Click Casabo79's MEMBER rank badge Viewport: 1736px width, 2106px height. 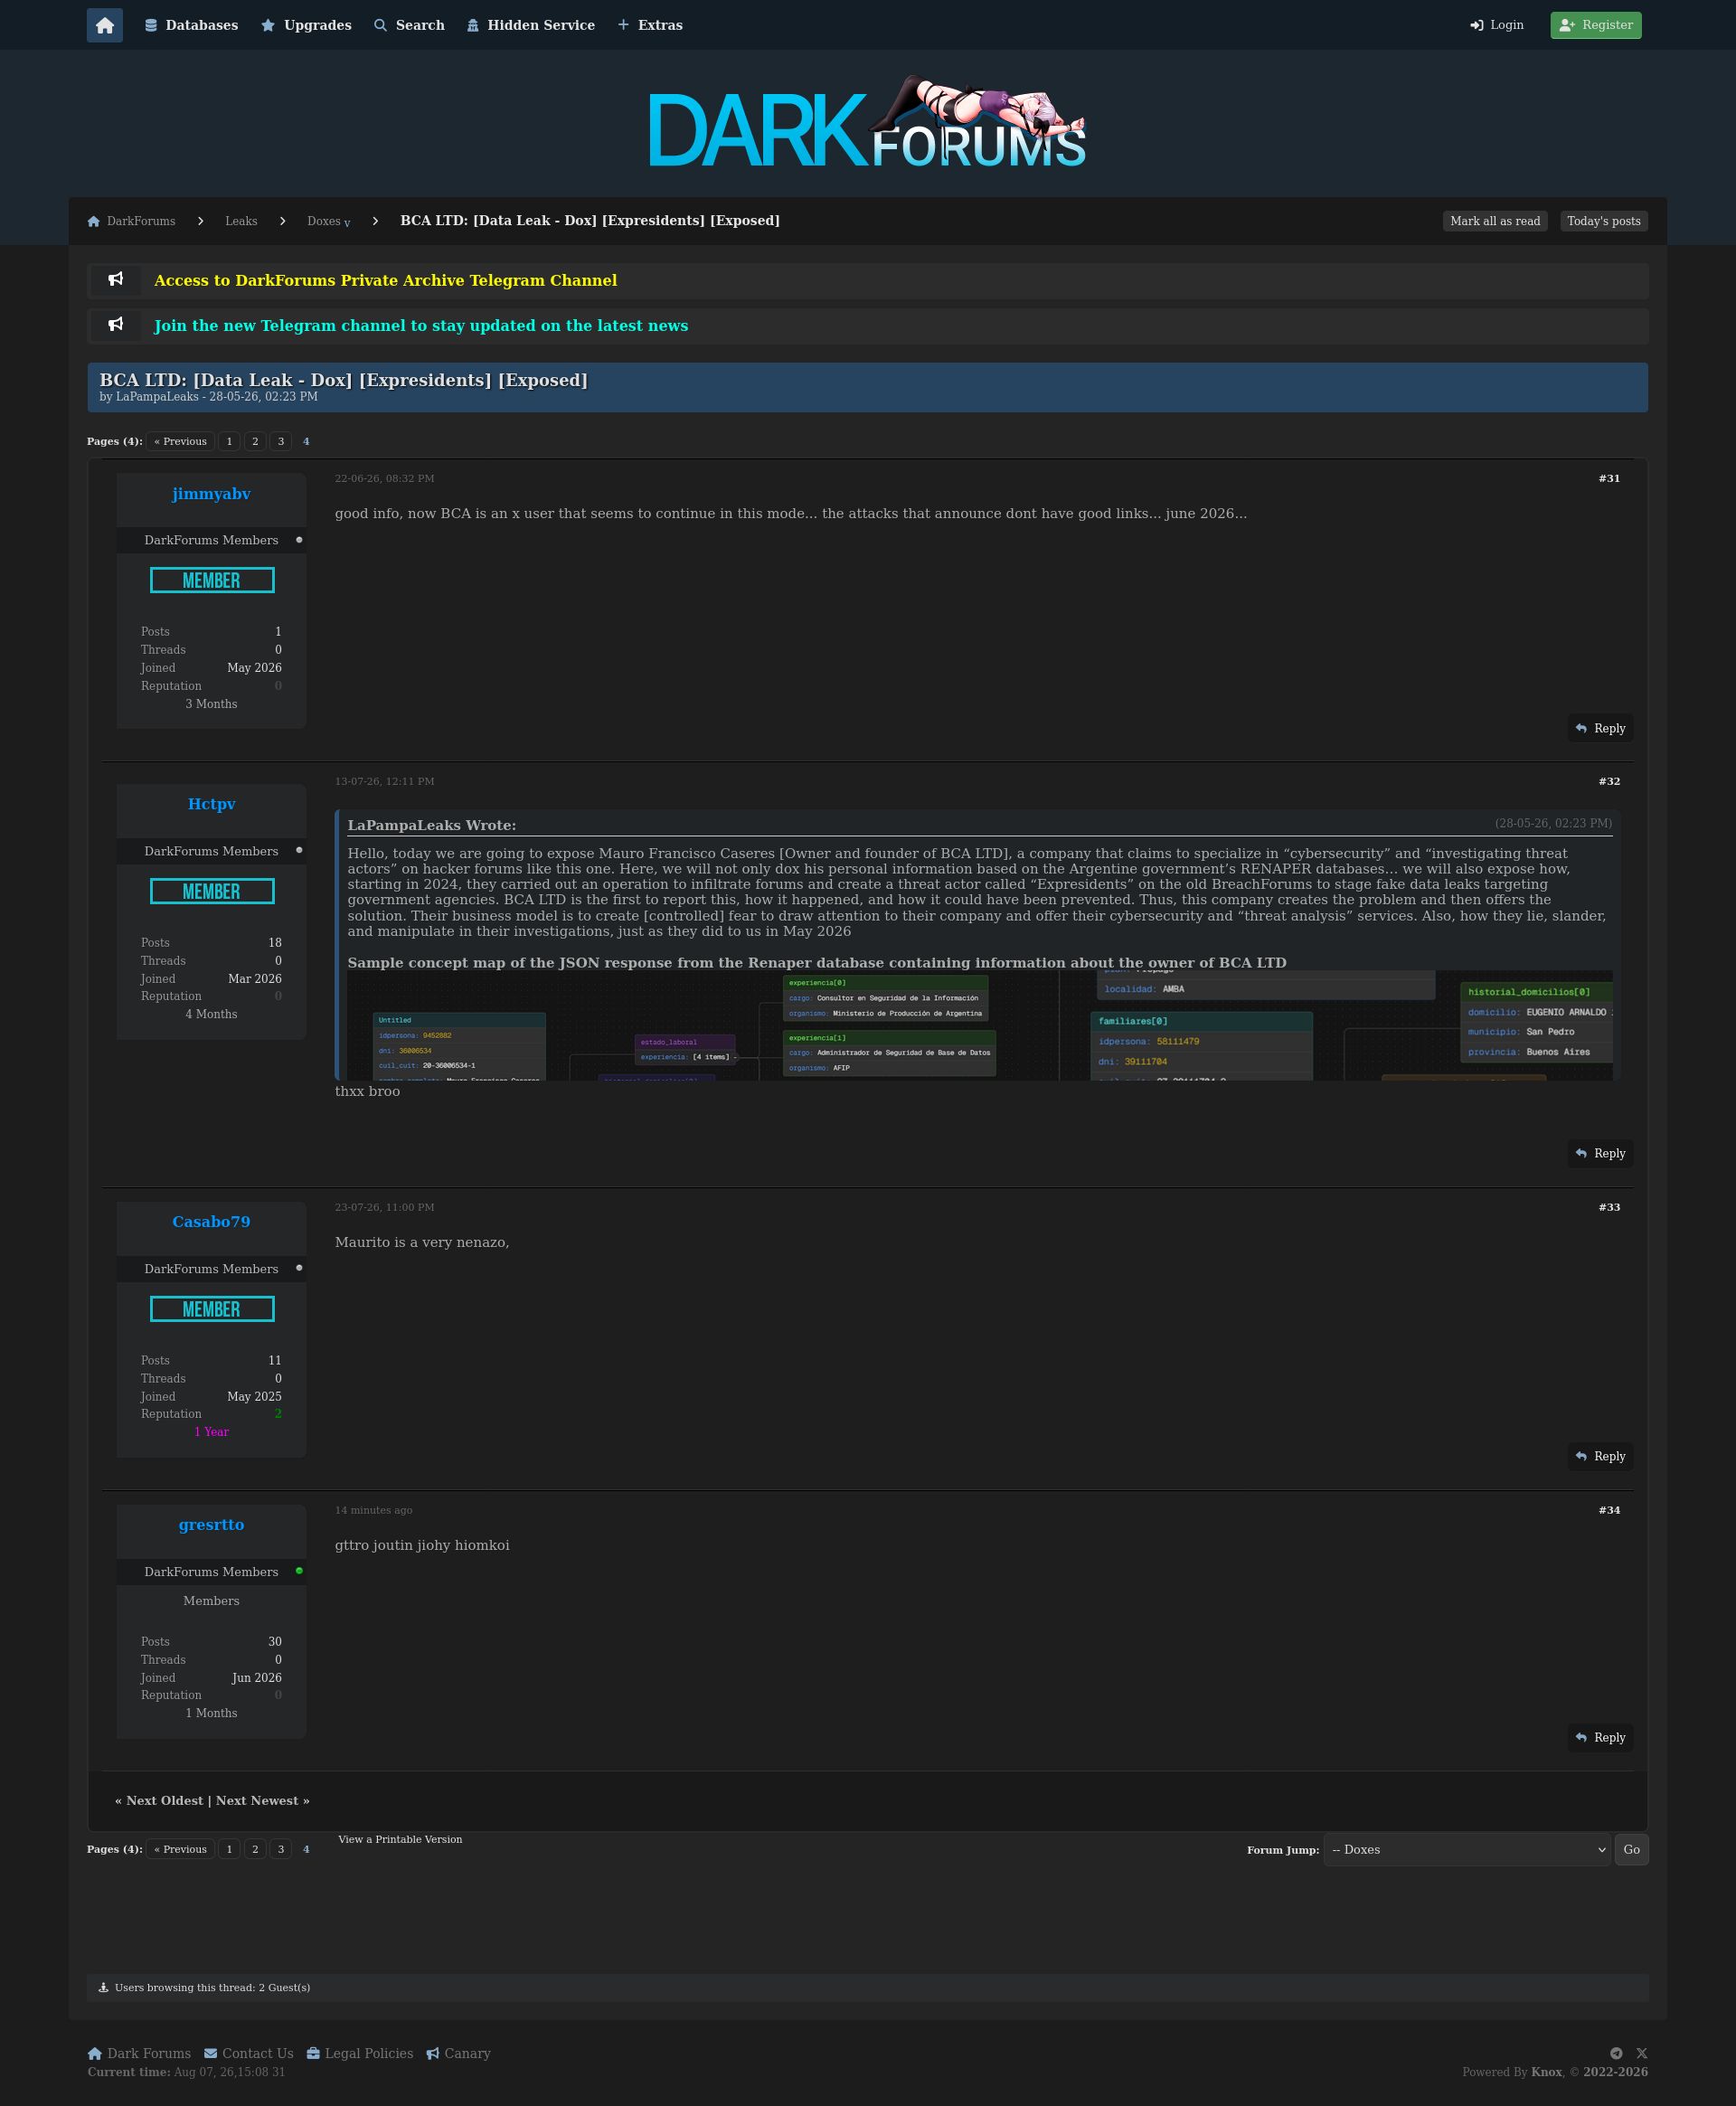(x=211, y=1309)
